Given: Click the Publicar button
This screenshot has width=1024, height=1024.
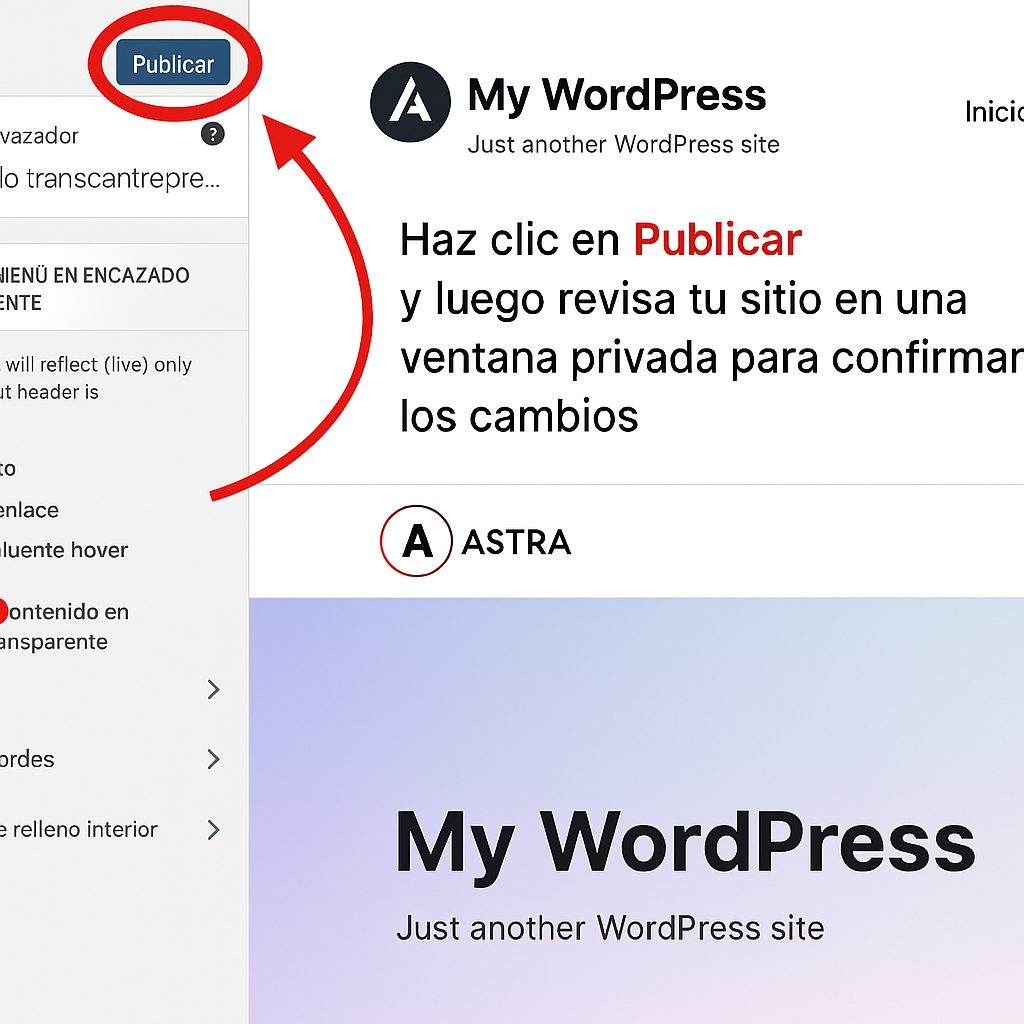Looking at the screenshot, I should click(x=172, y=63).
